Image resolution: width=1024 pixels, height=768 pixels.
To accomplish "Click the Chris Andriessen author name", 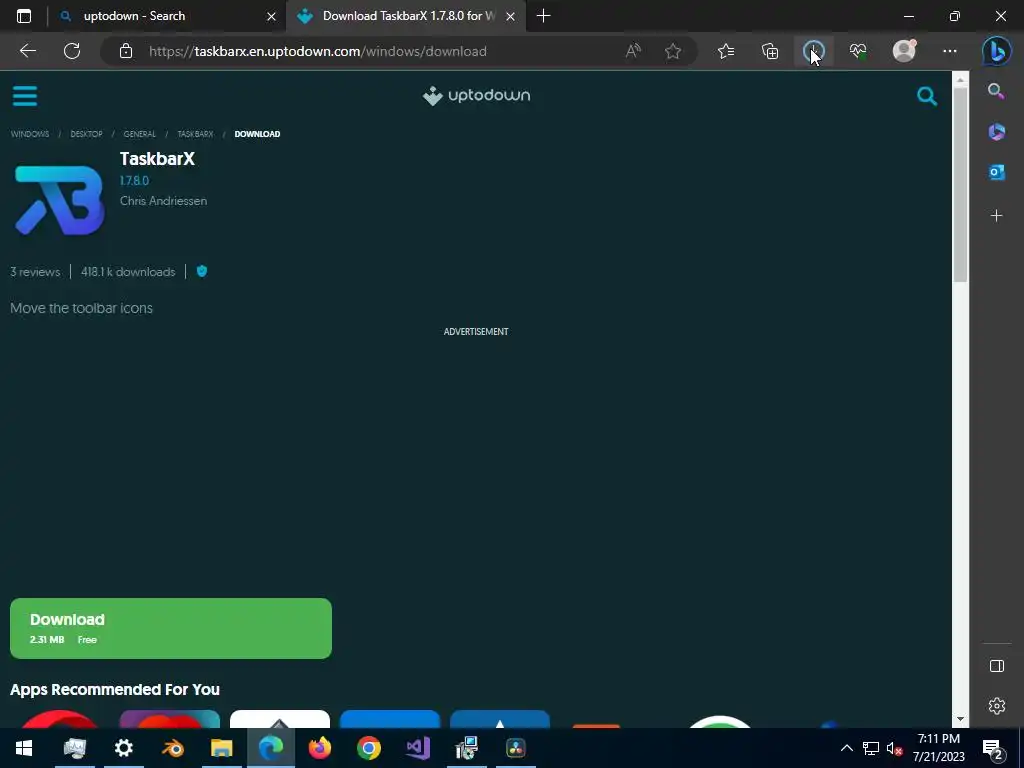I will (x=163, y=200).
